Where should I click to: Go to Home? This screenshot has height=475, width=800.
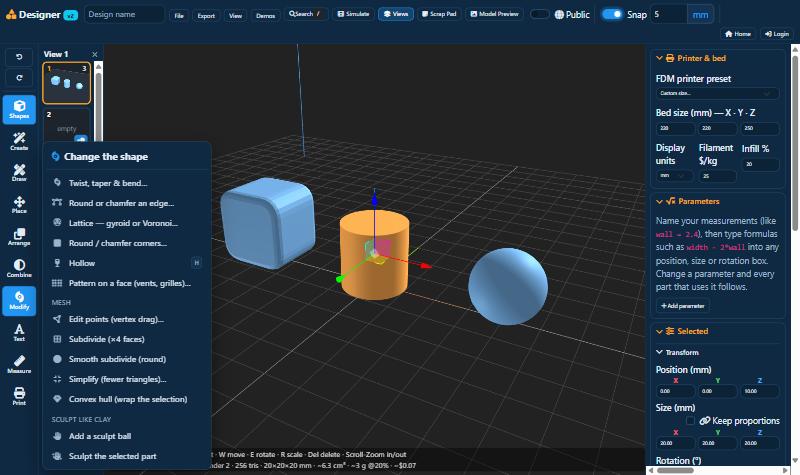(738, 34)
